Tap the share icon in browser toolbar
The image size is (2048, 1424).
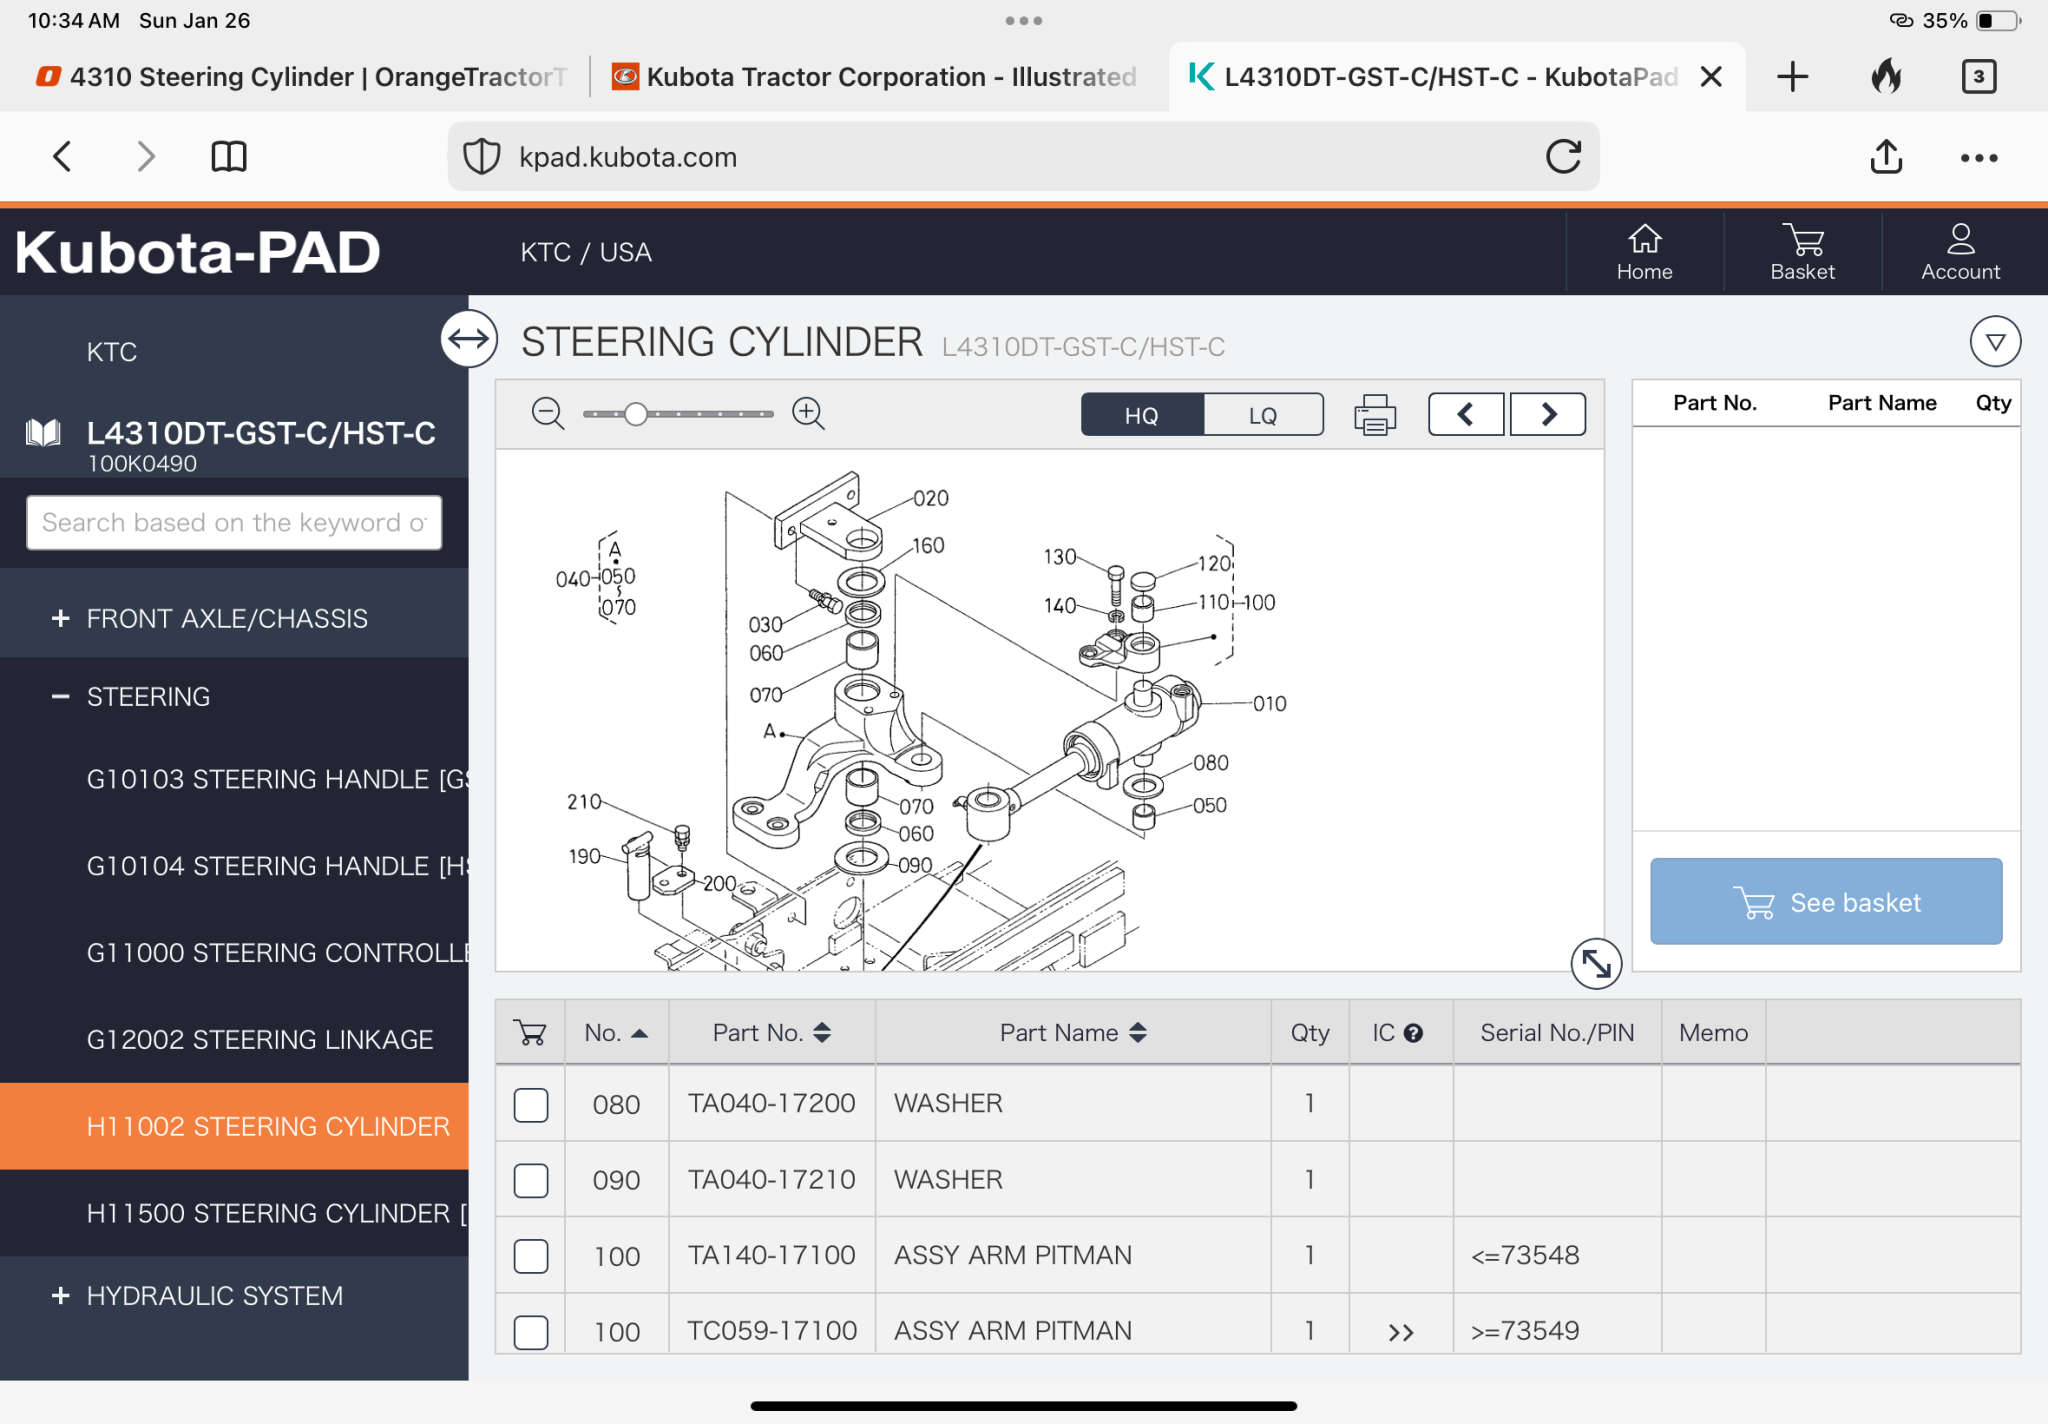pos(1886,156)
